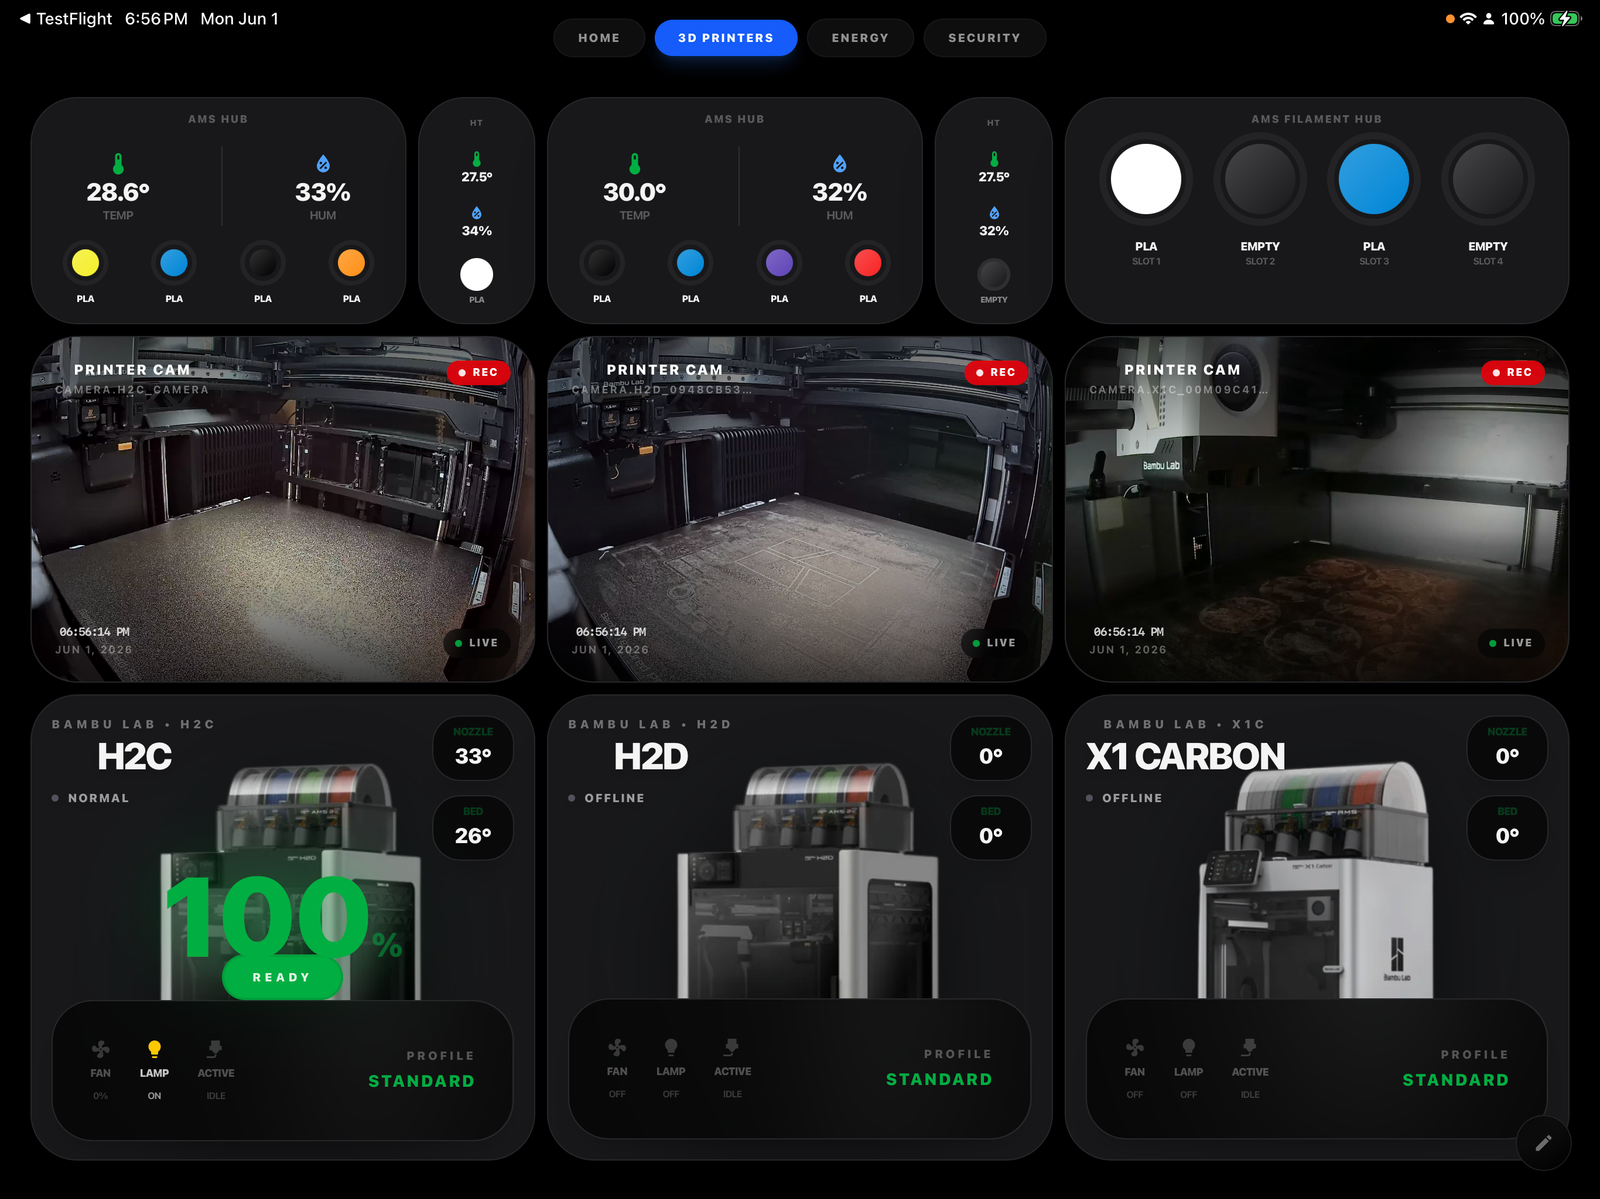The height and width of the screenshot is (1199, 1600).
Task: Tap the TestFlight back arrow
Action: click(x=25, y=19)
